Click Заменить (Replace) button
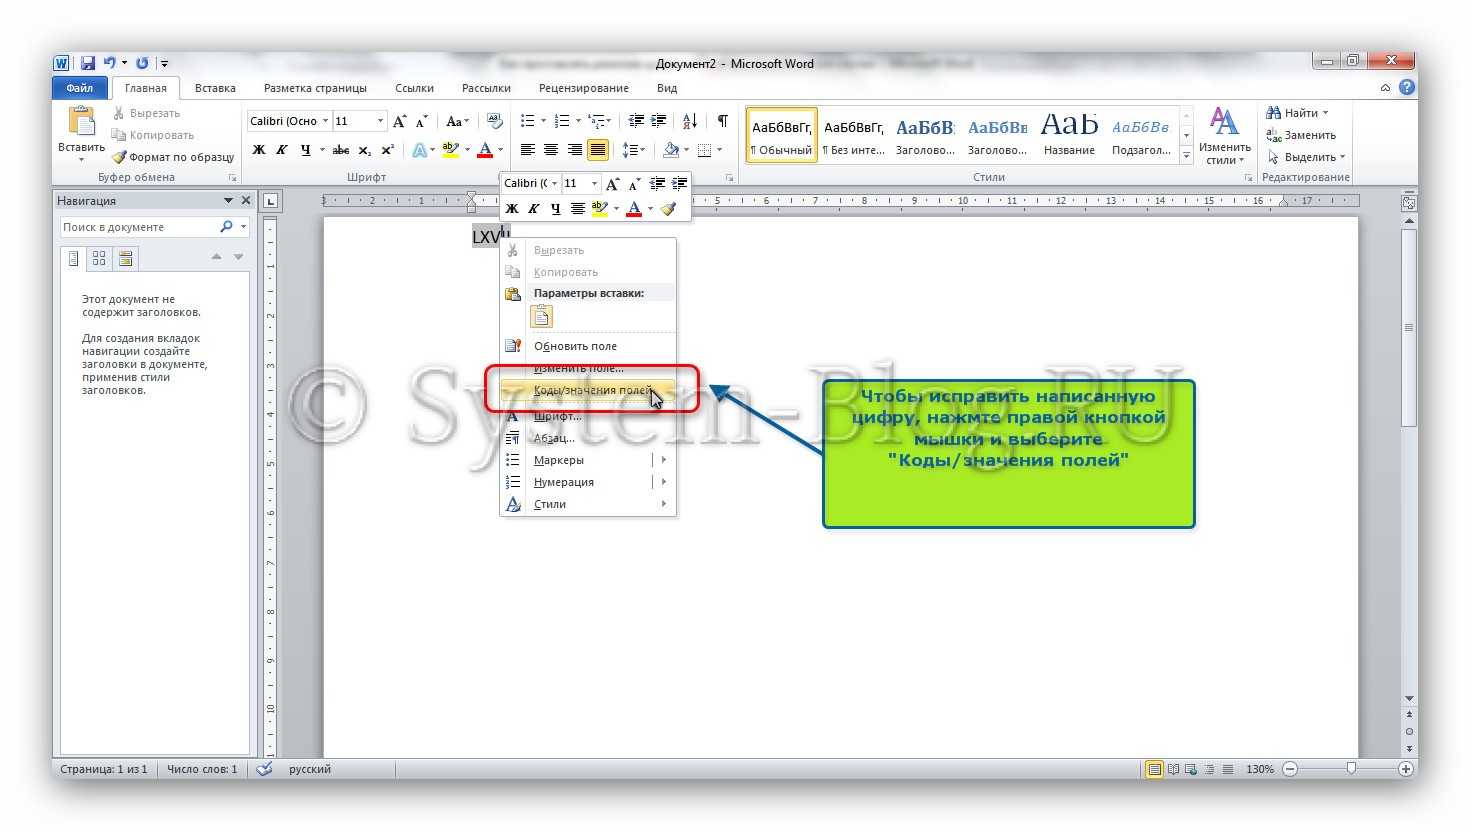 1301,135
